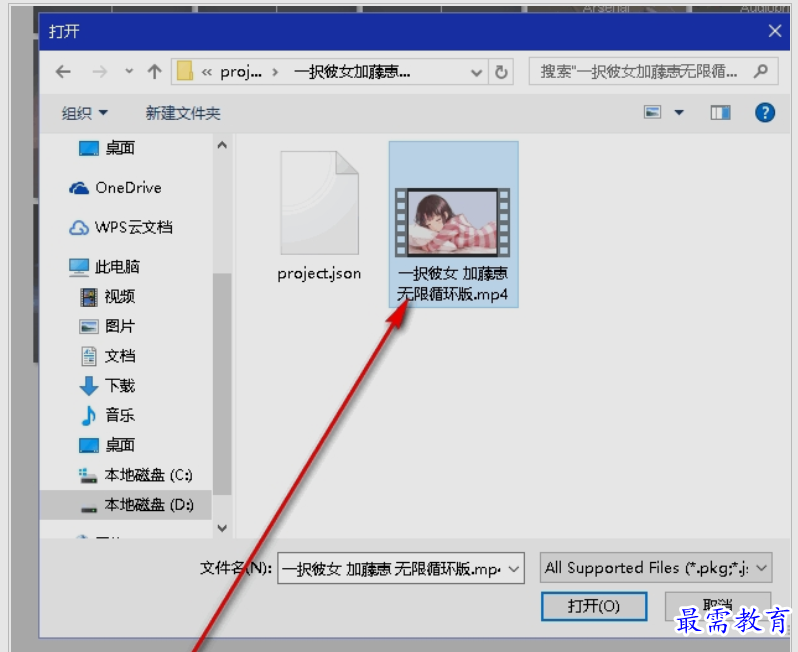Screen dimensions: 798x652
Task: Open 本地磁盘 (C:)
Action: click(x=149, y=475)
